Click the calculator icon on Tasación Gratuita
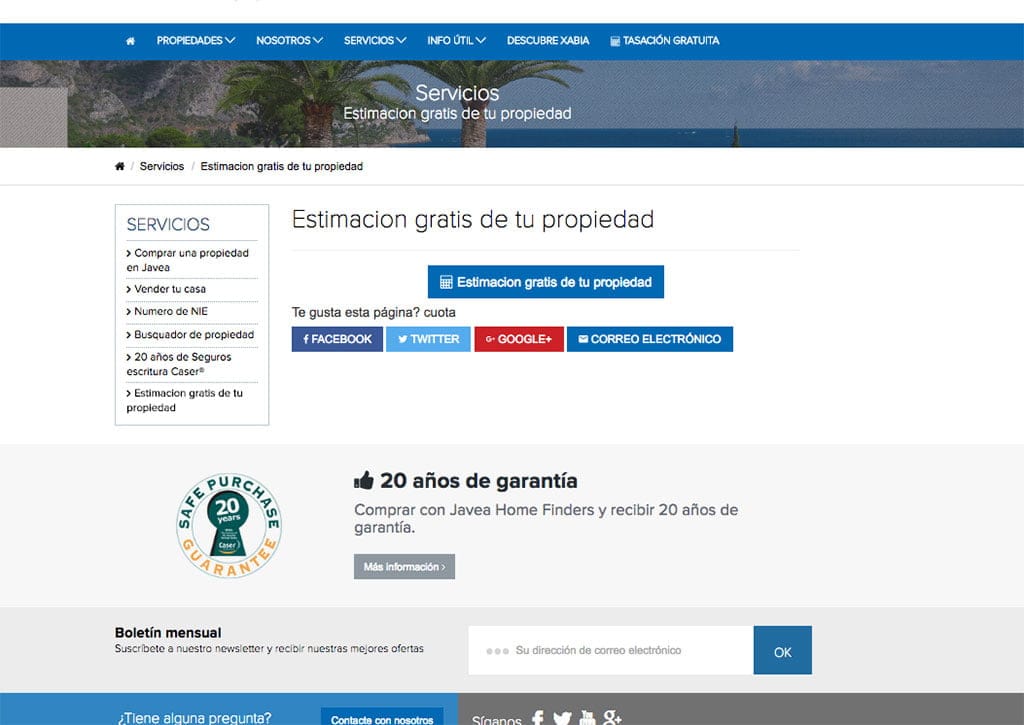The image size is (1024, 725). (618, 41)
